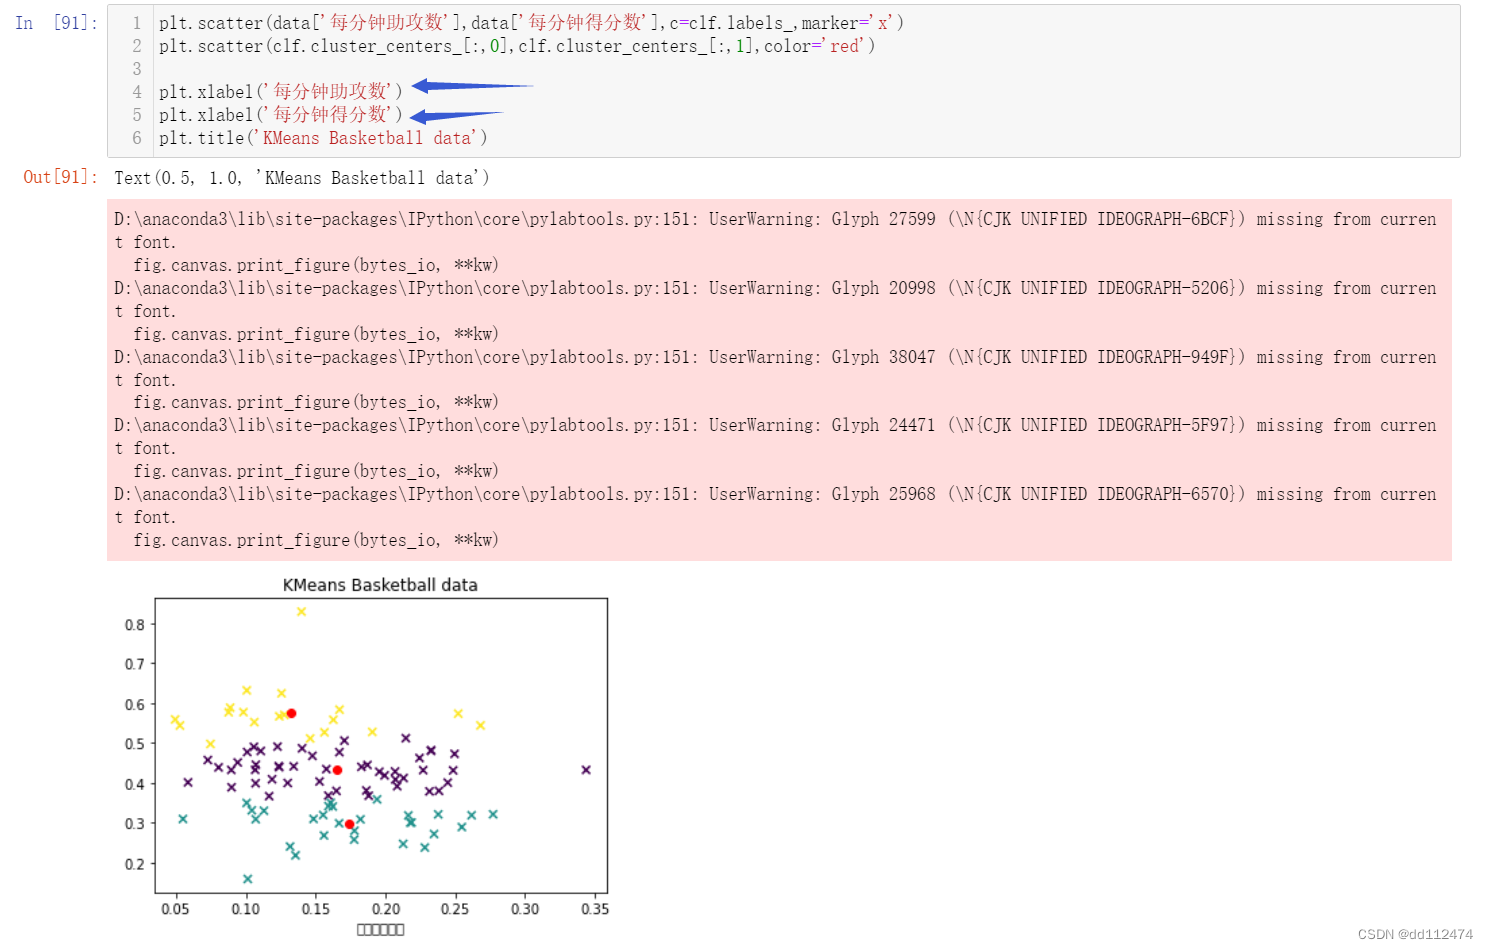
Task: Click the x-axis tick label 0.05
Action: coord(175,909)
